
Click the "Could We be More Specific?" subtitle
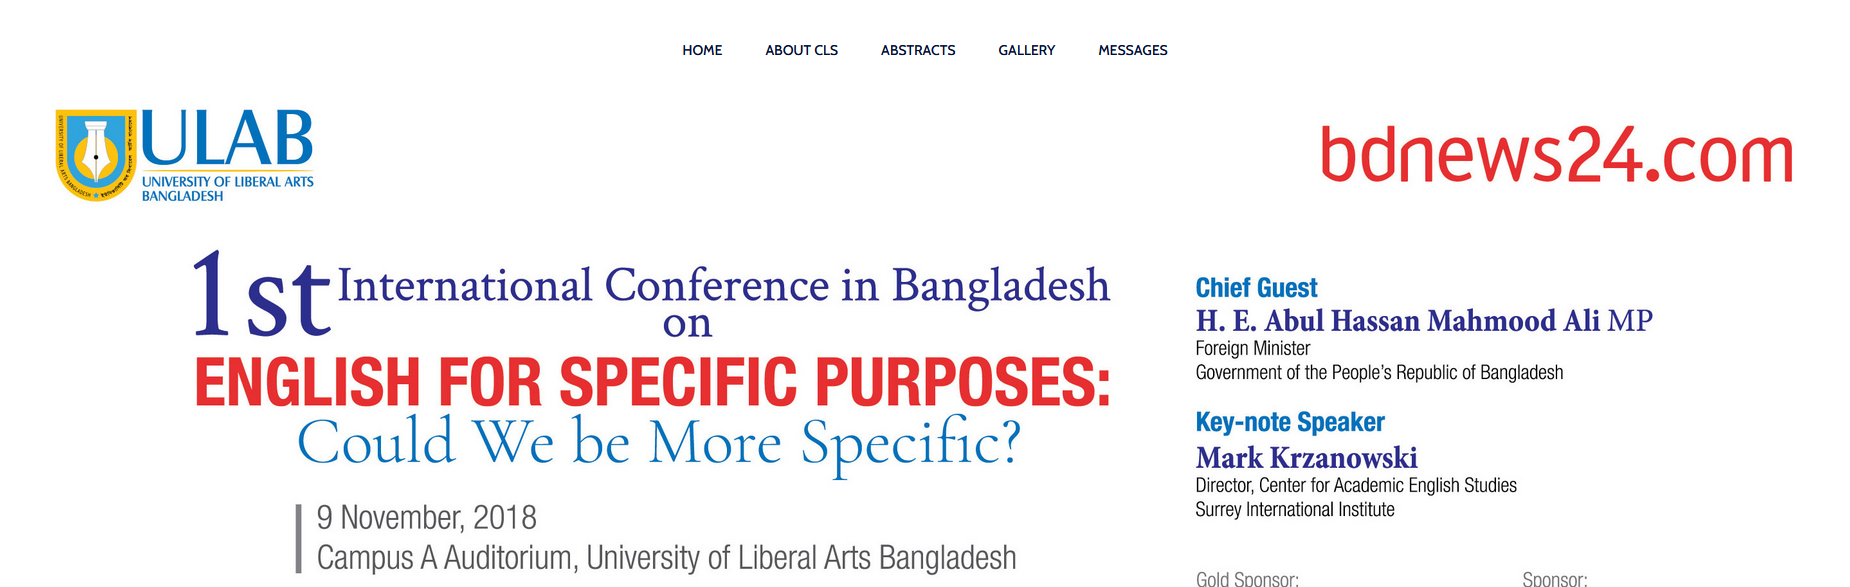[x=659, y=442]
